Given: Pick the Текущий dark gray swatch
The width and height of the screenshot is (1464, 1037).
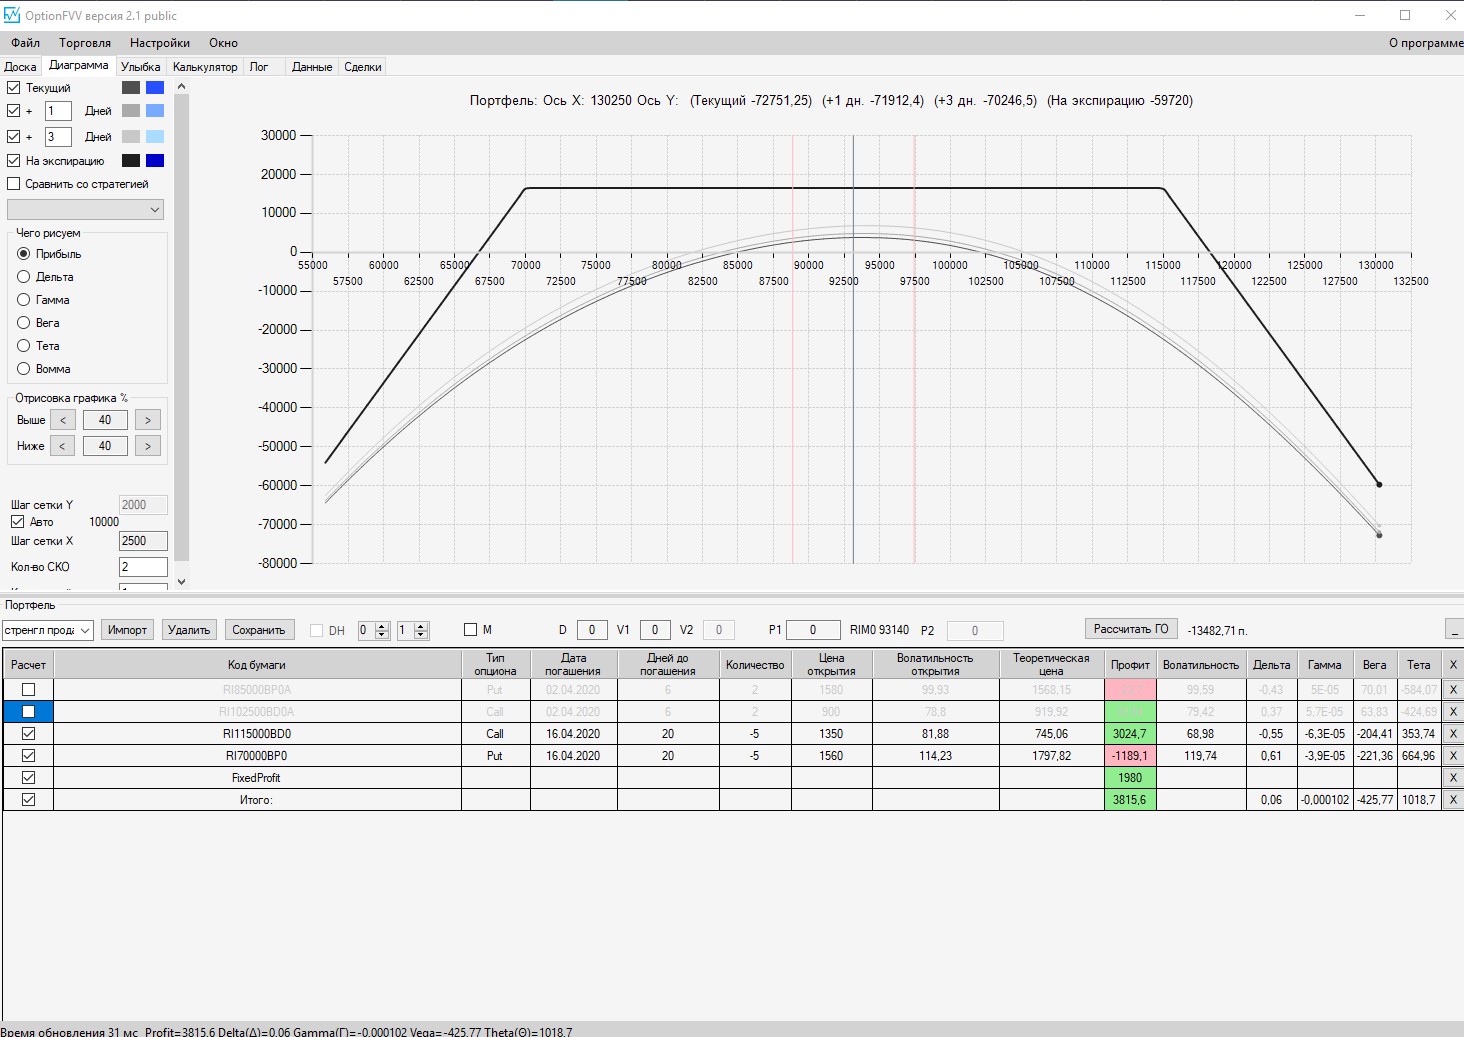Looking at the screenshot, I should point(131,88).
